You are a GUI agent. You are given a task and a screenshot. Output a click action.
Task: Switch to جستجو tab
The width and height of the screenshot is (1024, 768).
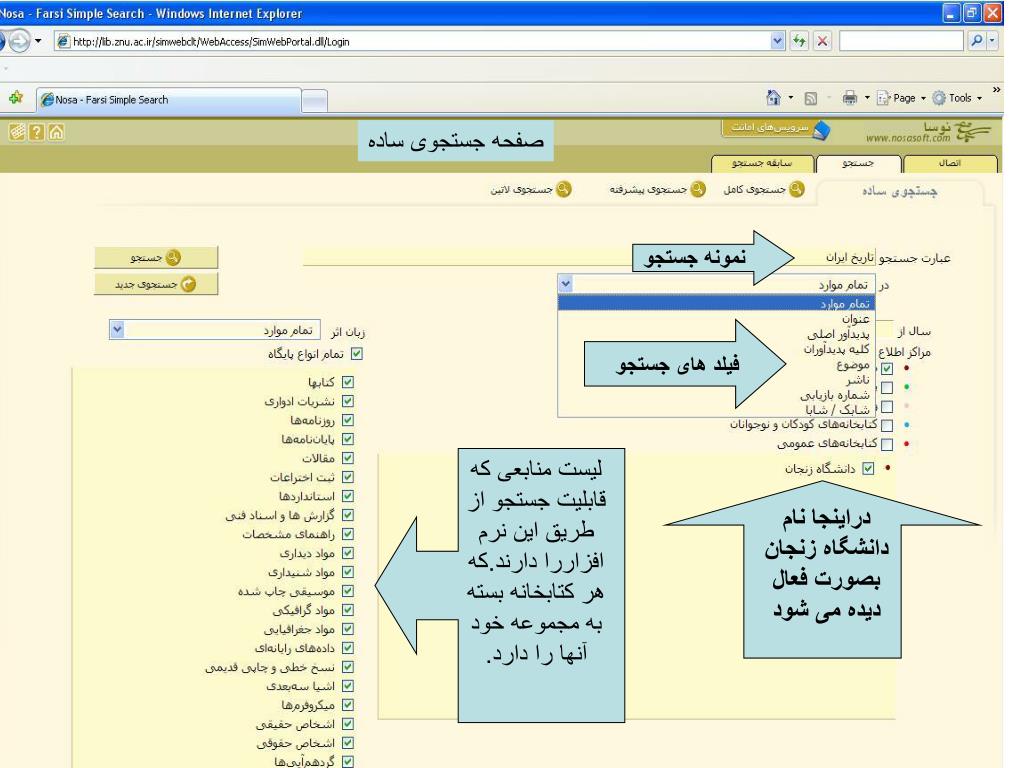[x=858, y=163]
